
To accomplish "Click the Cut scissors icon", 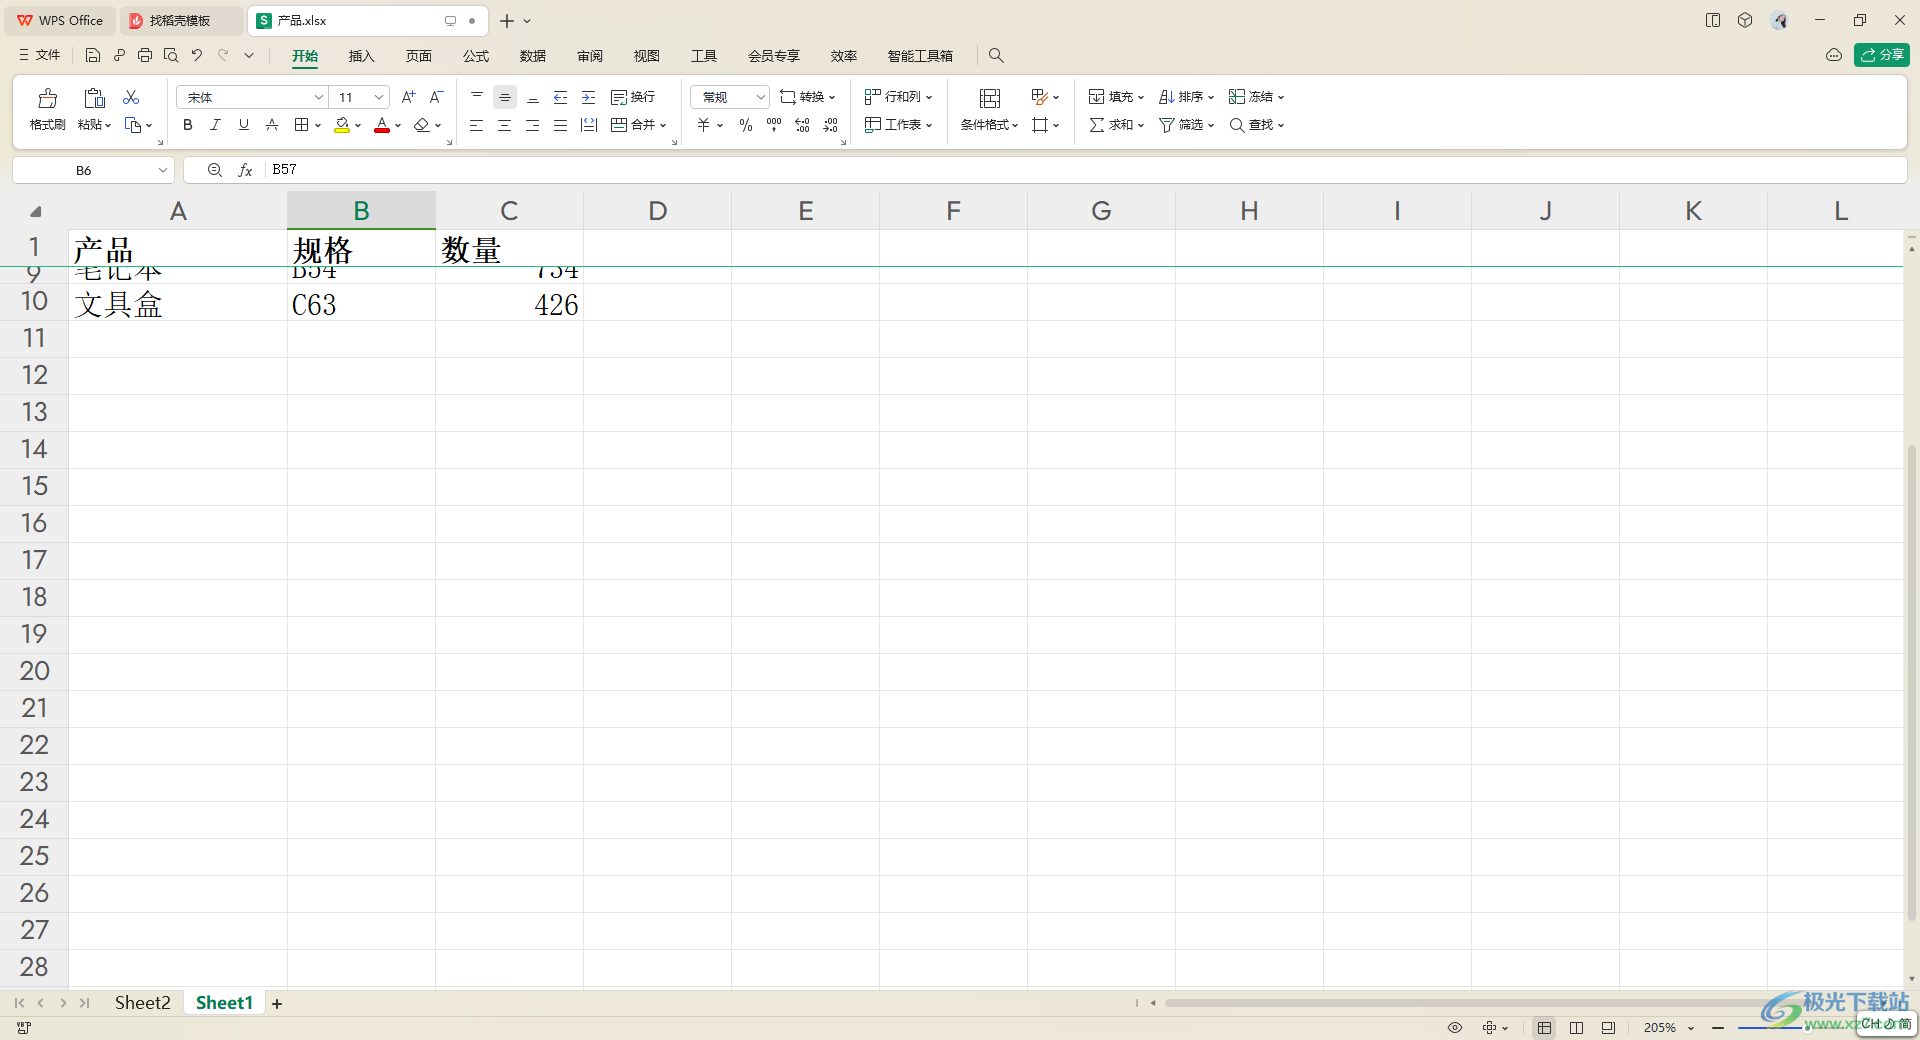I will tap(131, 97).
